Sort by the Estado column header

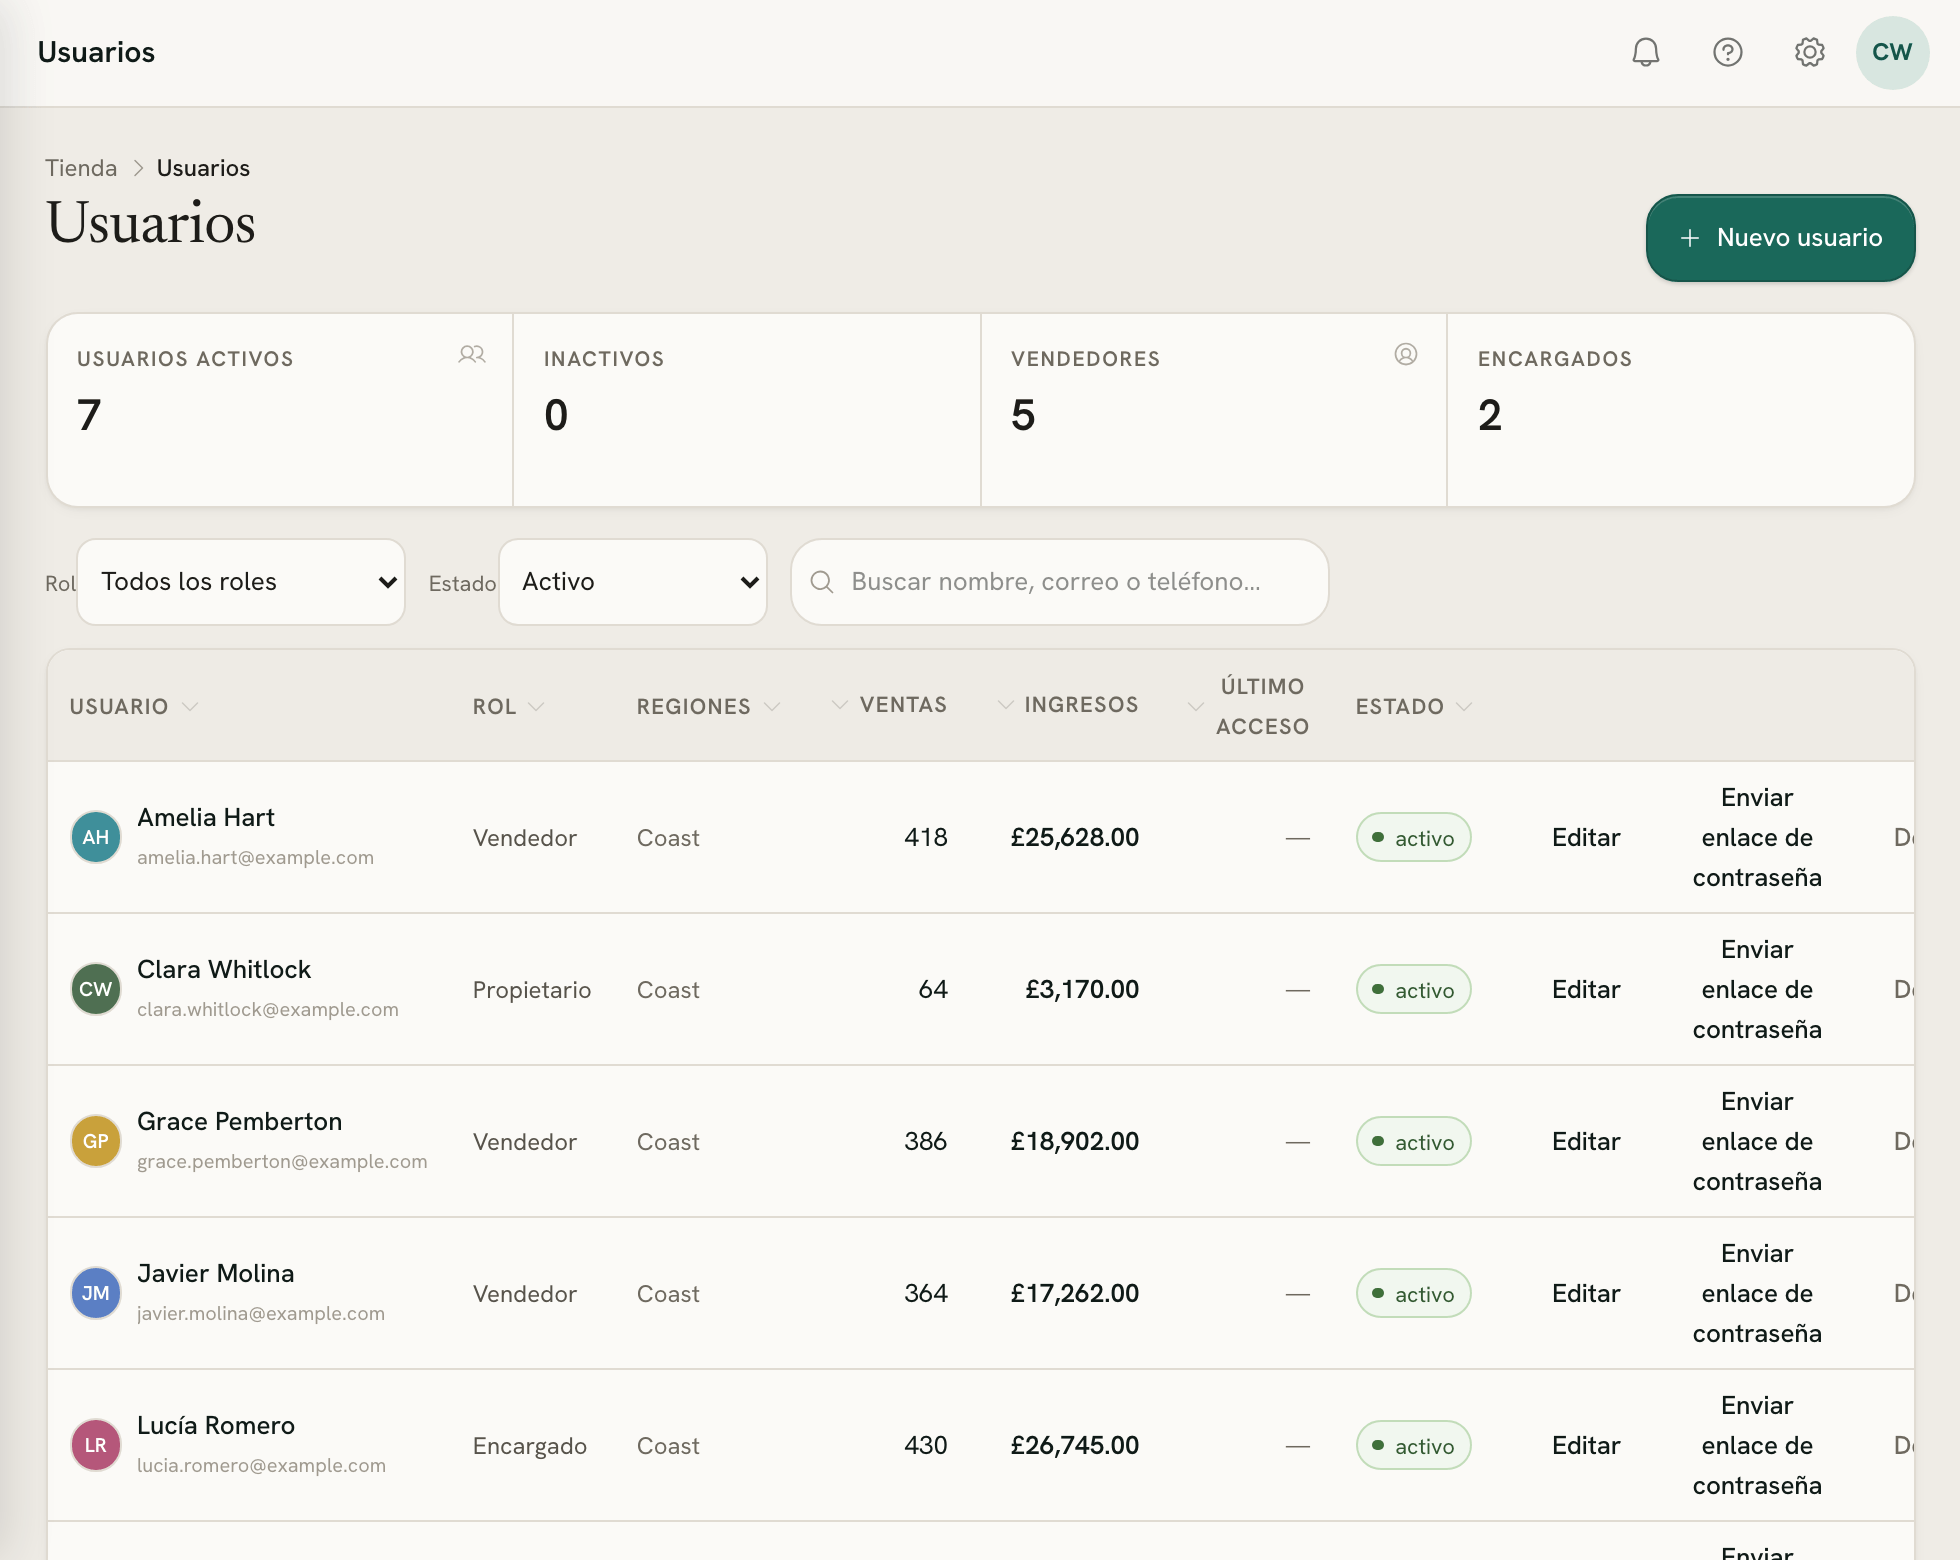click(1414, 707)
